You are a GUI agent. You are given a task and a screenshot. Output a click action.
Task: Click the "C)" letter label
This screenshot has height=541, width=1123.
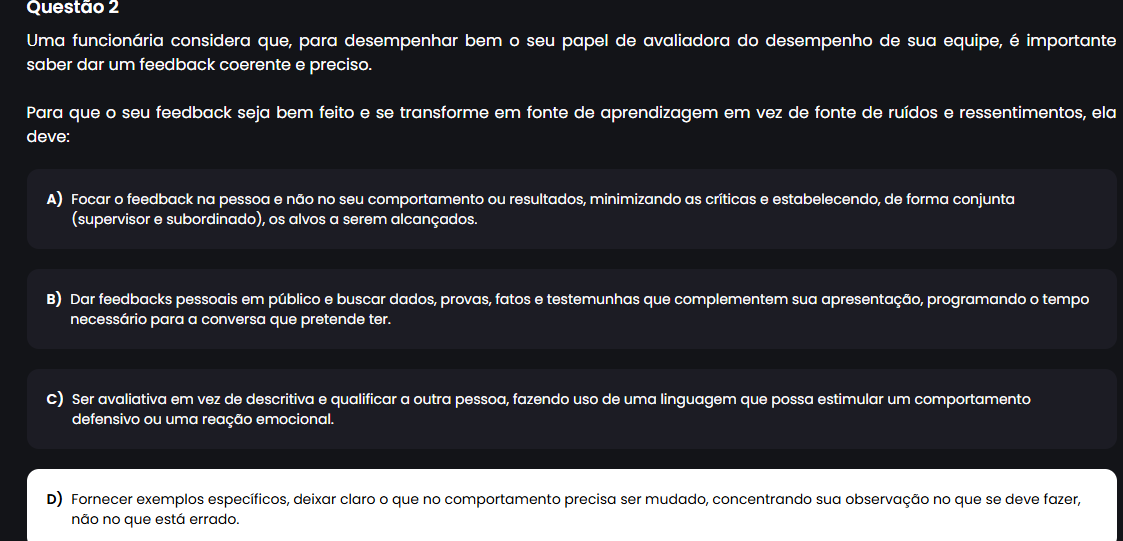pos(55,399)
